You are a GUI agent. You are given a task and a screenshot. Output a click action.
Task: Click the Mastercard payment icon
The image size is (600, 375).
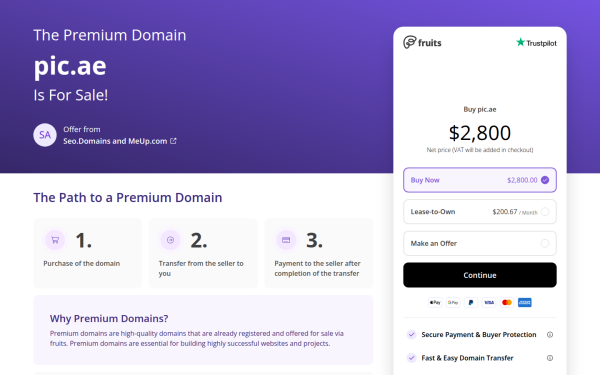(x=507, y=302)
